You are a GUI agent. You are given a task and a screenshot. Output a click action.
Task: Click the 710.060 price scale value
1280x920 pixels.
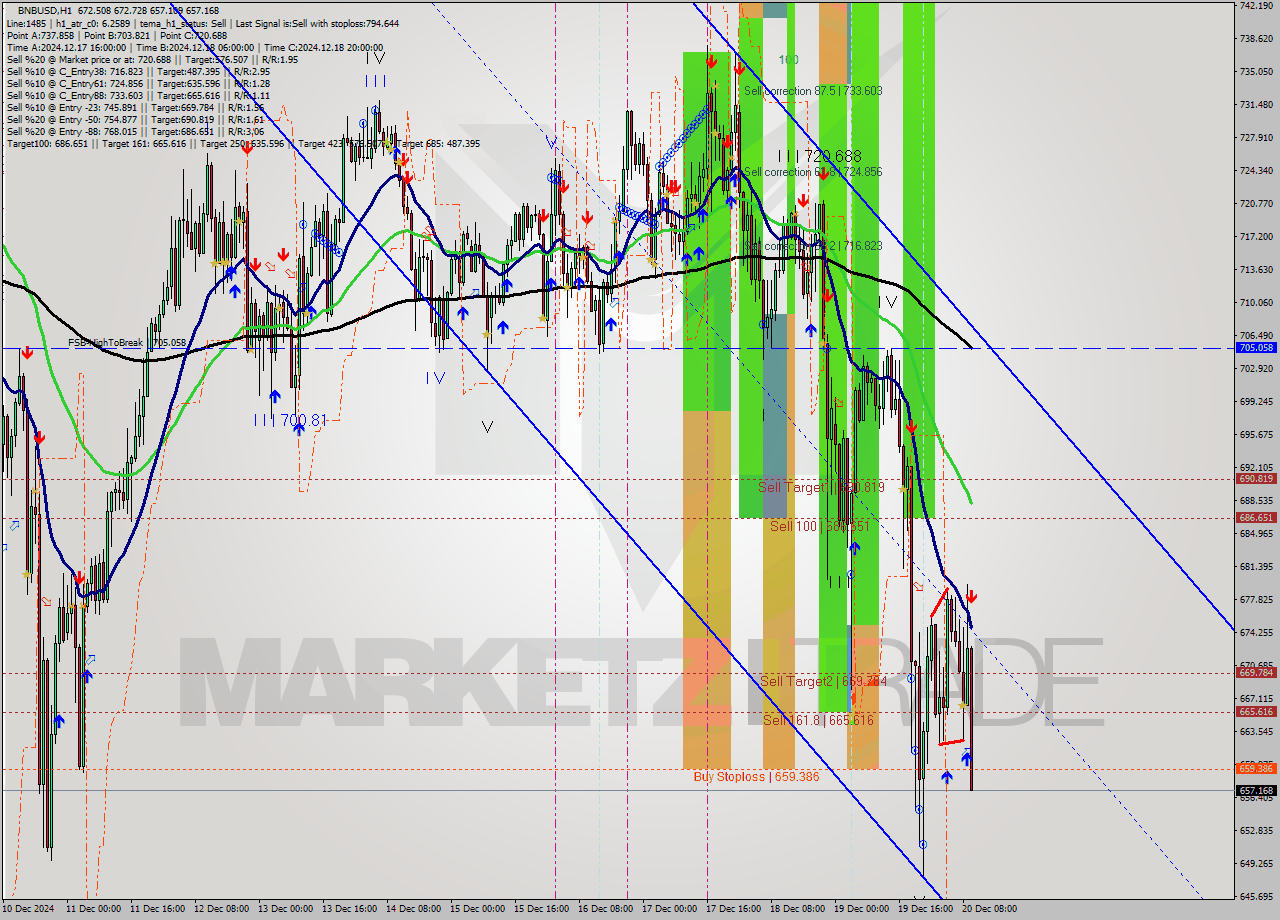coord(1255,303)
